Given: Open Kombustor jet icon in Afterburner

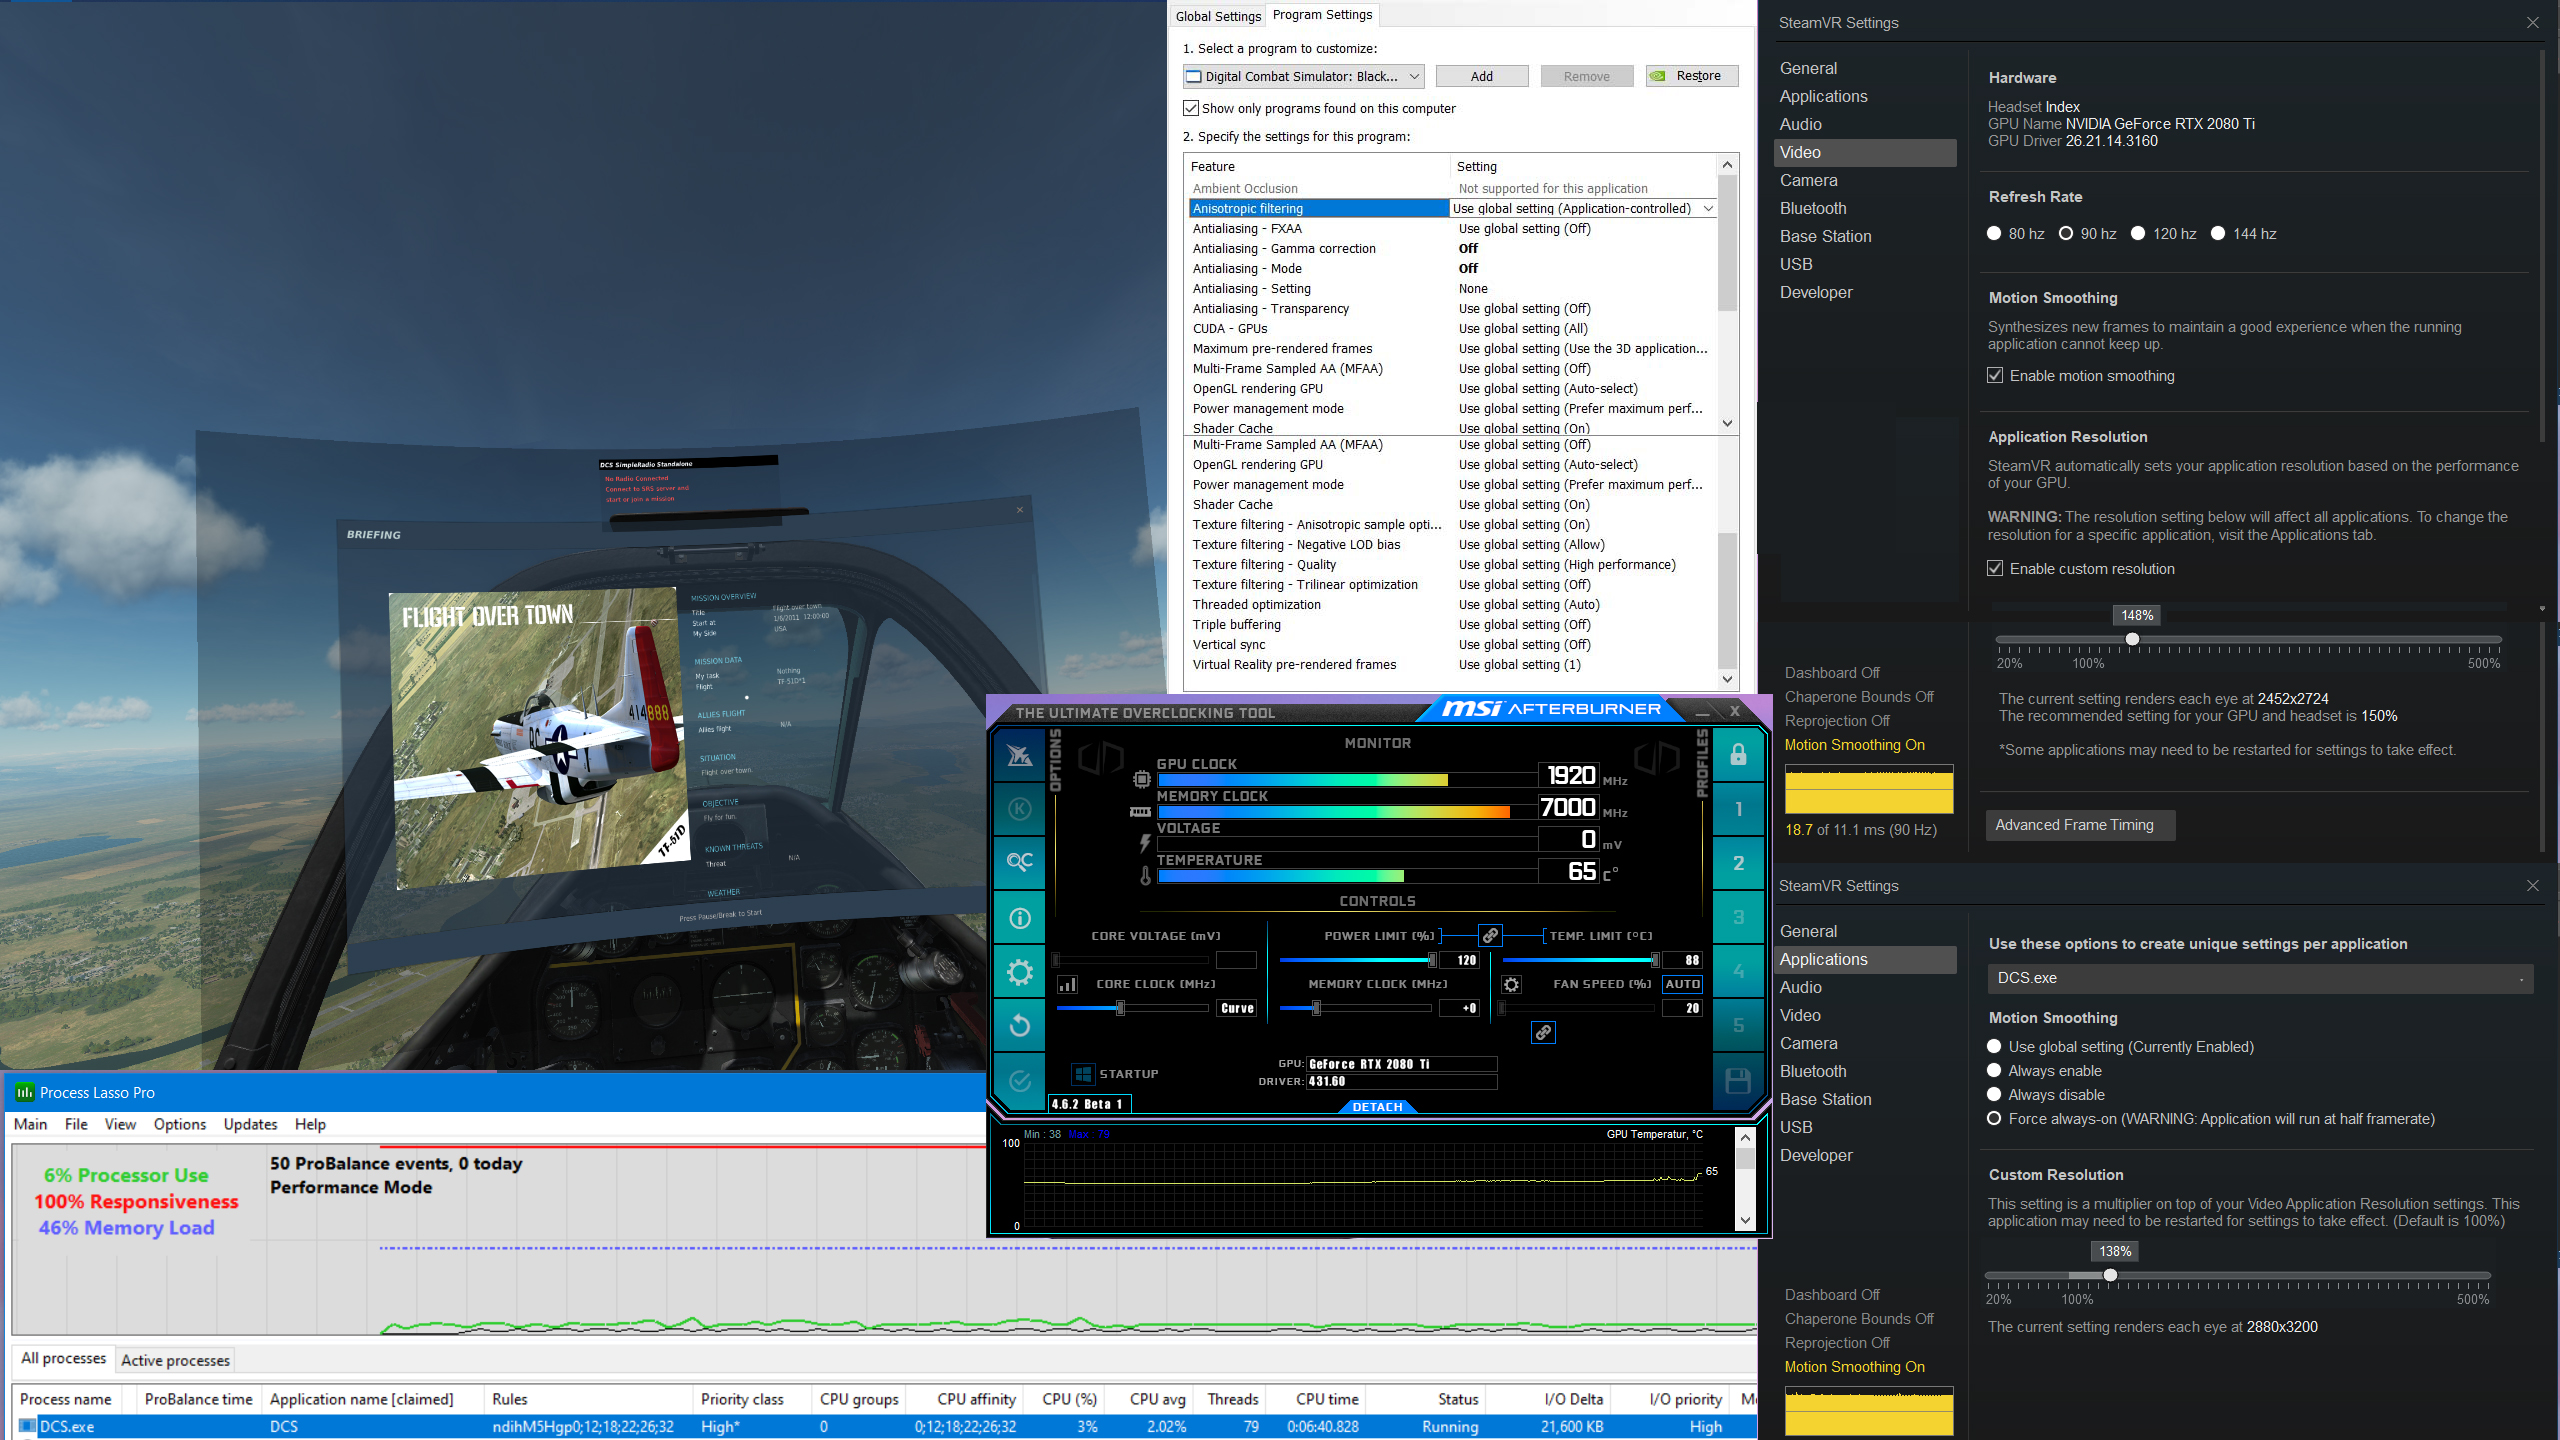Looking at the screenshot, I should click(1019, 755).
